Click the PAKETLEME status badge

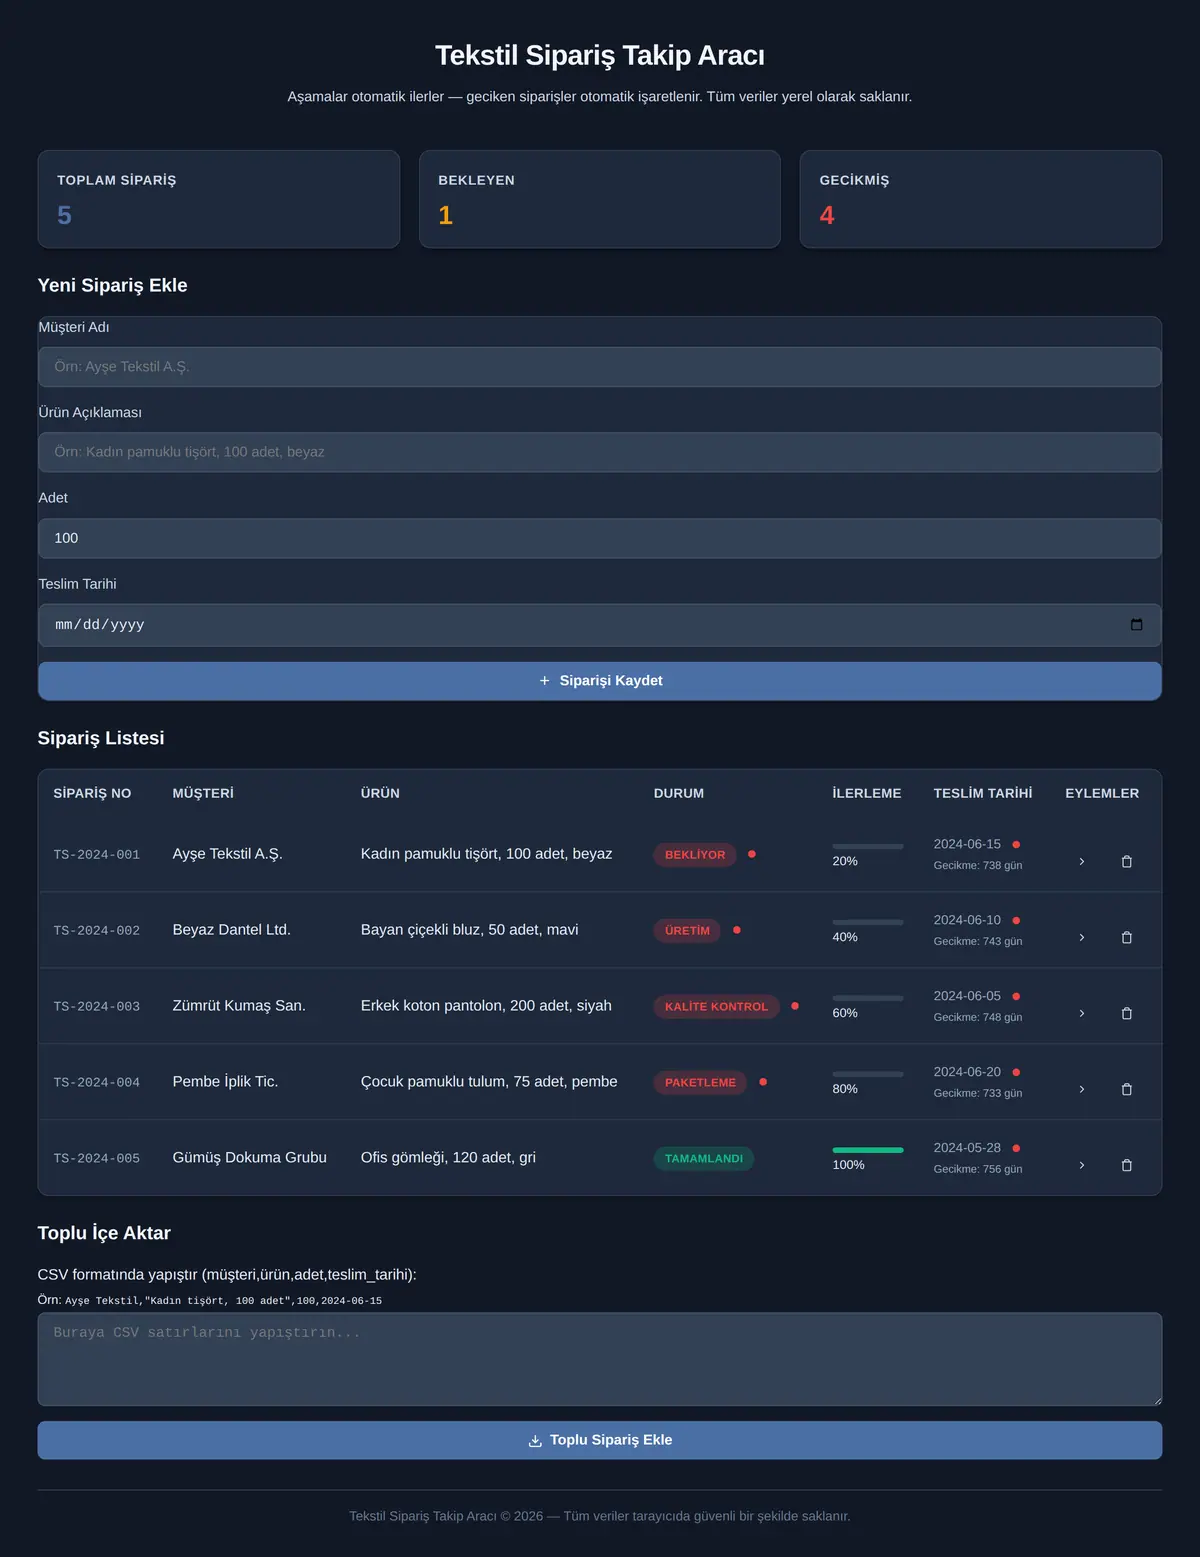(x=700, y=1083)
